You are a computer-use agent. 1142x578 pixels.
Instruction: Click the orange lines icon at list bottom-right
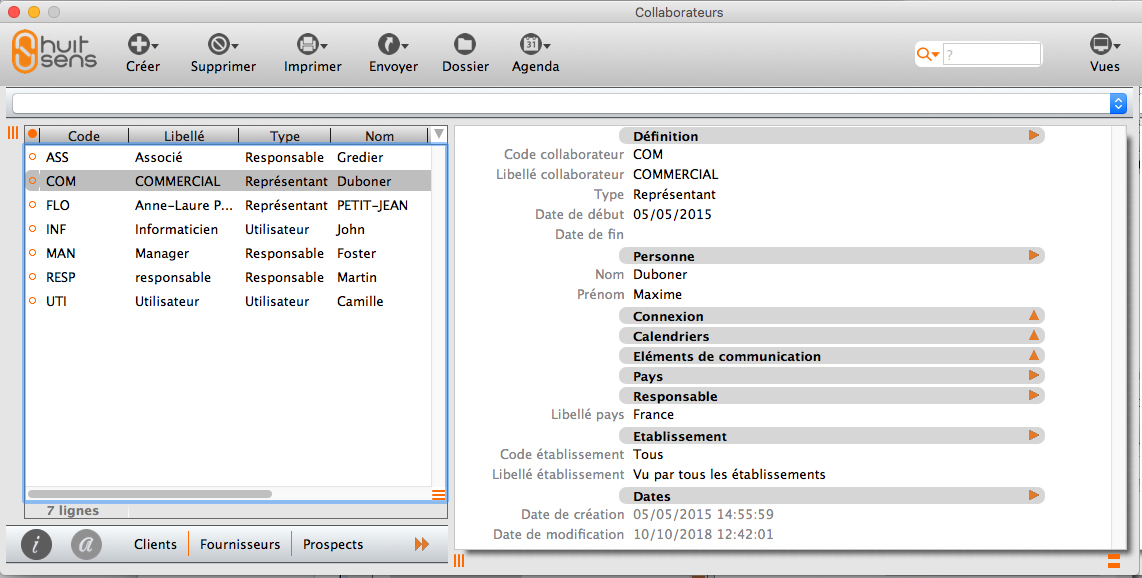pyautogui.click(x=438, y=495)
